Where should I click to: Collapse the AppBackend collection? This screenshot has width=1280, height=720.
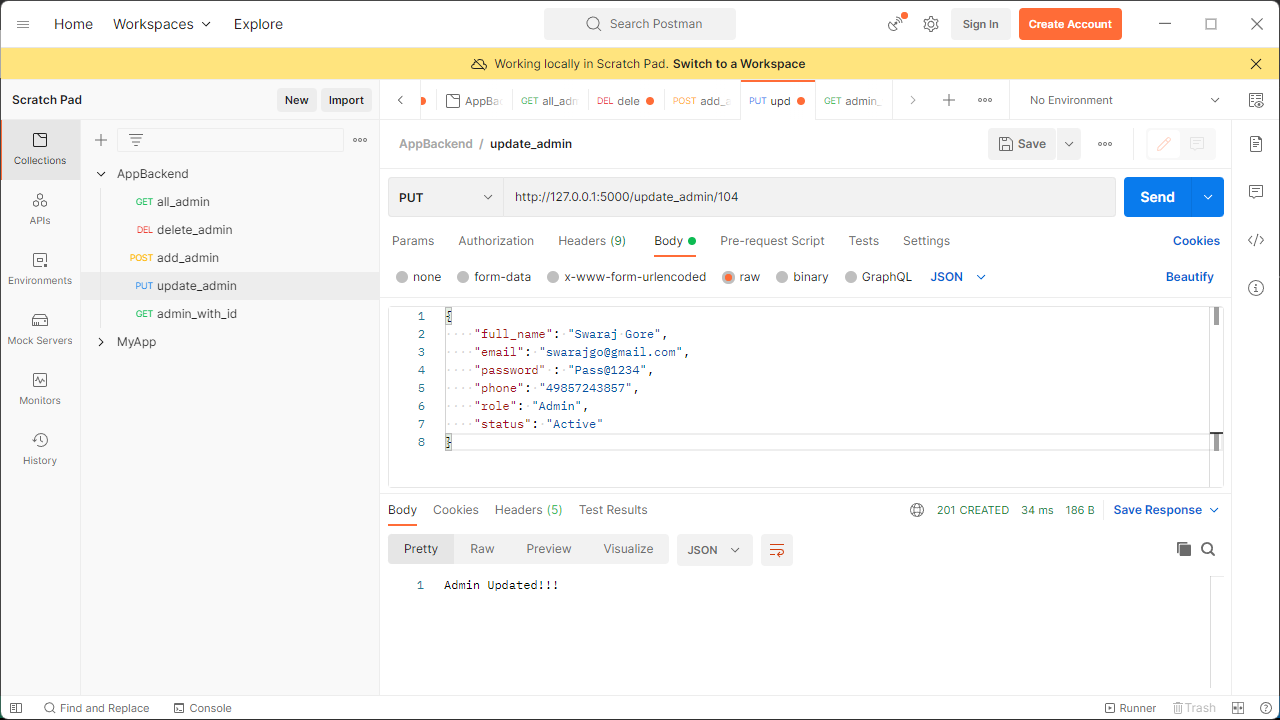101,174
